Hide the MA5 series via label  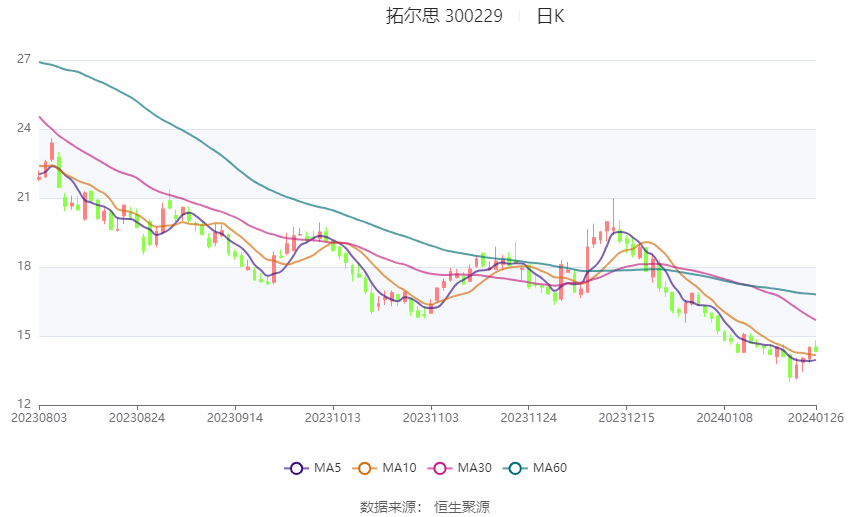pos(327,468)
